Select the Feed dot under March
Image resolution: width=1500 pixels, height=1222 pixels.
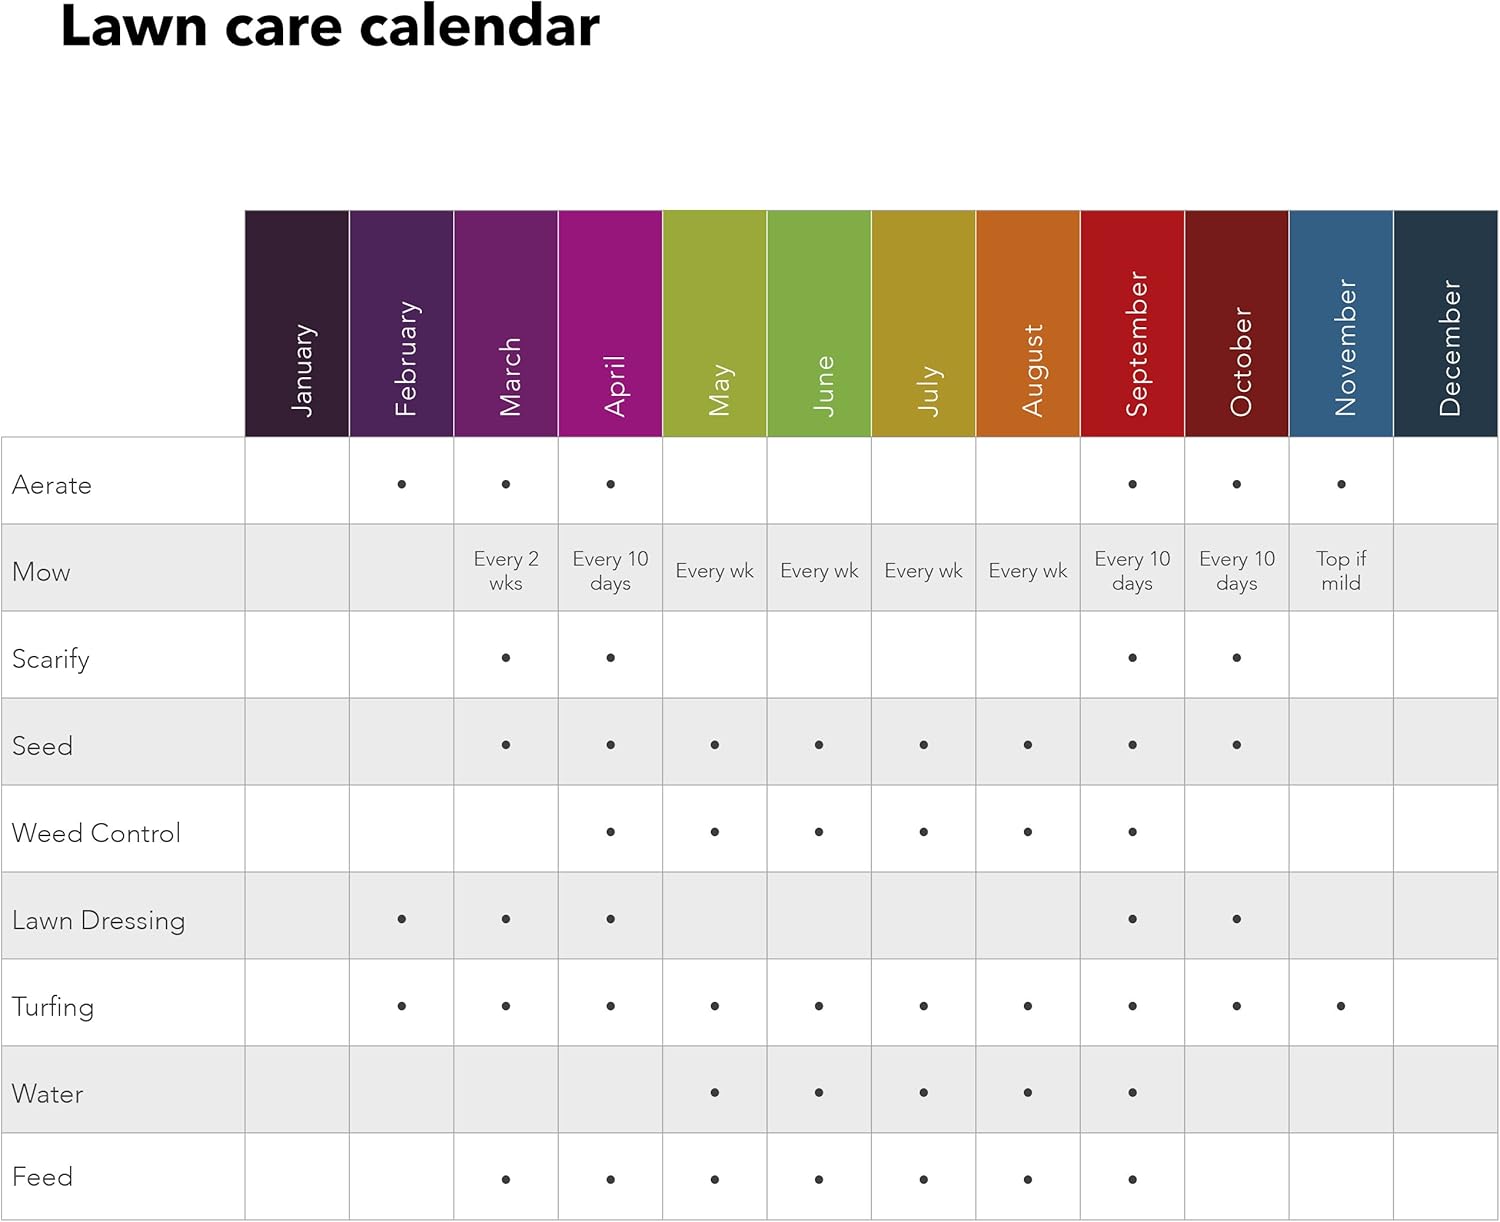pyautogui.click(x=506, y=1180)
